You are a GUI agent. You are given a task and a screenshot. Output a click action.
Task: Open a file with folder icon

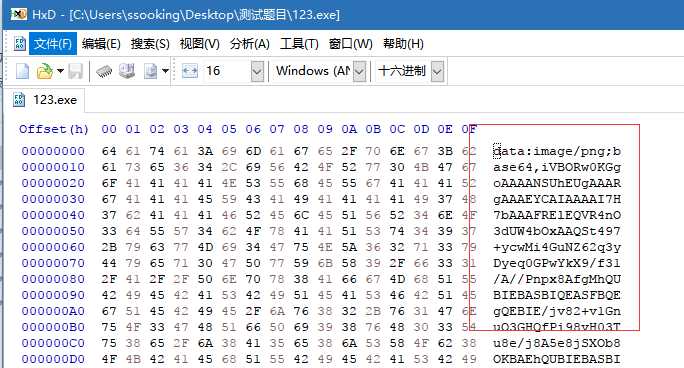coord(44,71)
